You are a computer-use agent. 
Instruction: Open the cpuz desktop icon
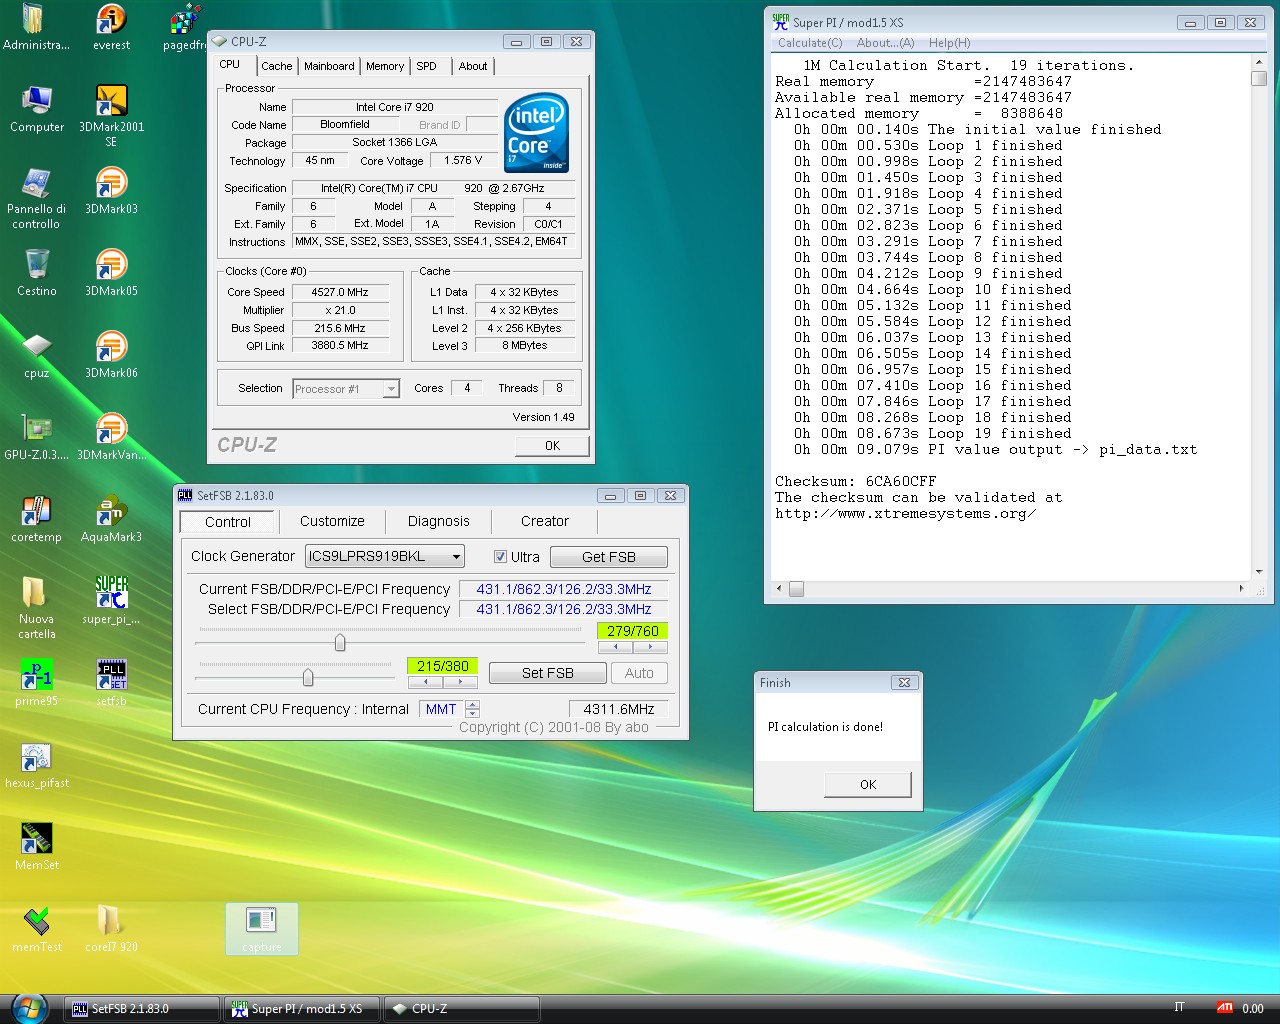click(37, 355)
